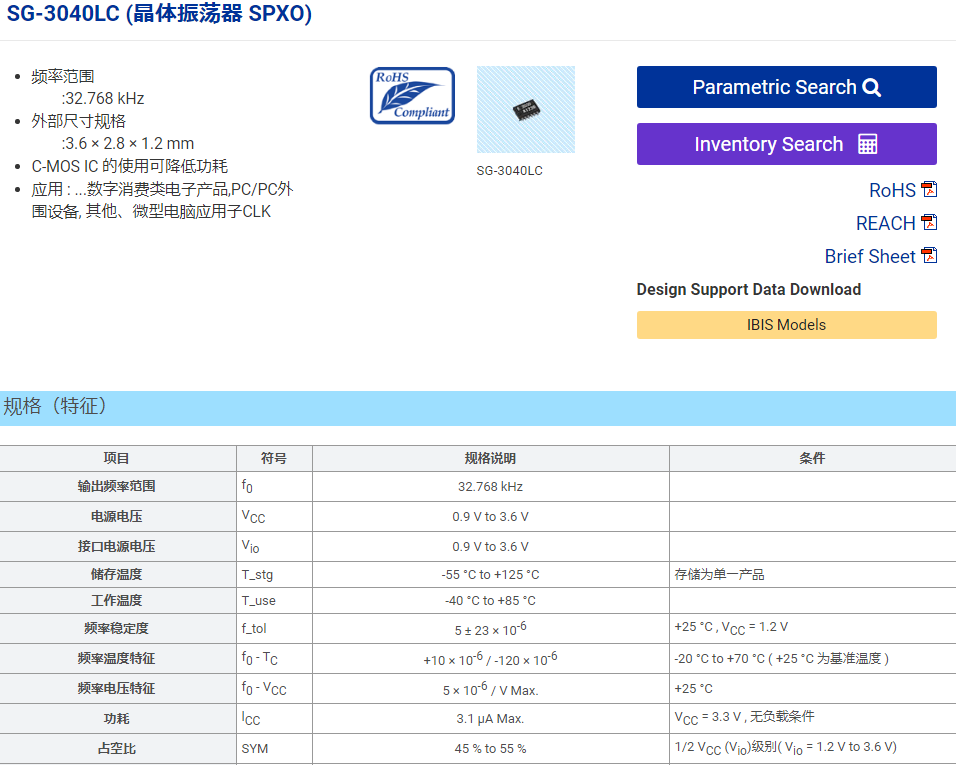Click the 3.1 µA Max. value cell
Viewport: 956px width, 765px height.
pyautogui.click(x=490, y=718)
